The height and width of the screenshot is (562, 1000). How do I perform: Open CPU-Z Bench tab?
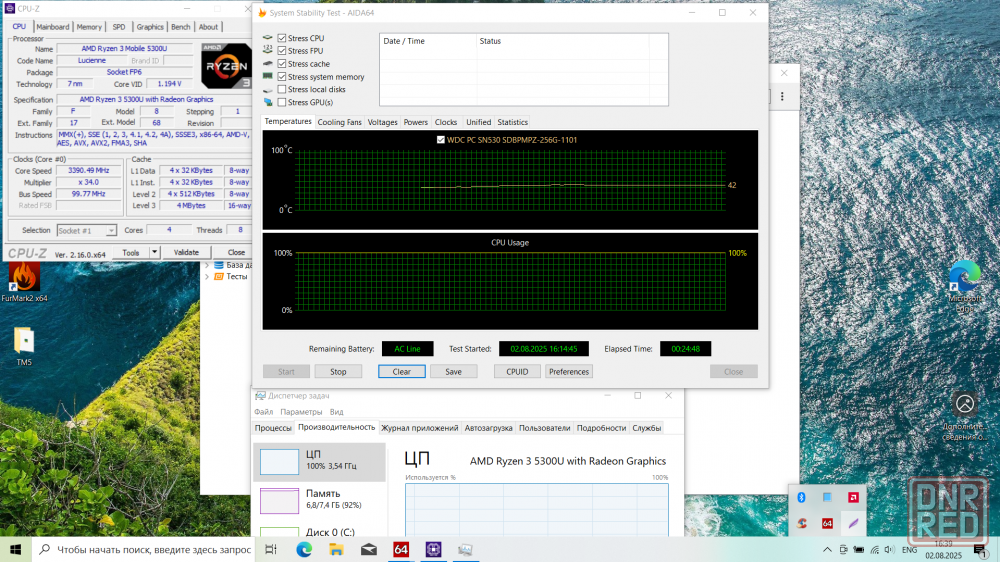coord(180,27)
